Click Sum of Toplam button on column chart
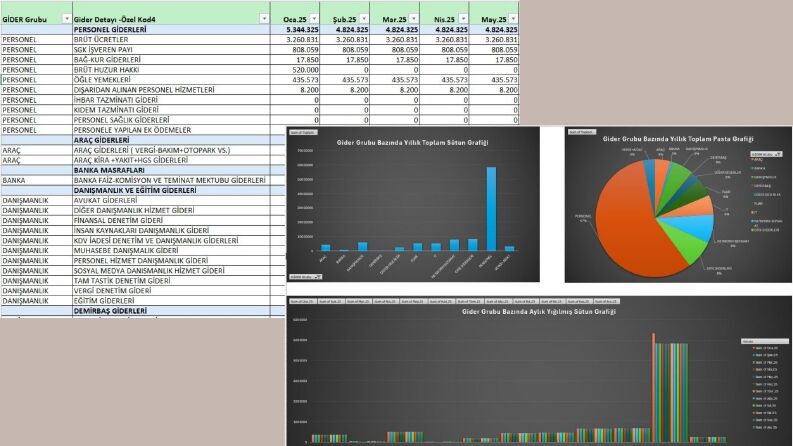793x446 pixels. point(303,132)
